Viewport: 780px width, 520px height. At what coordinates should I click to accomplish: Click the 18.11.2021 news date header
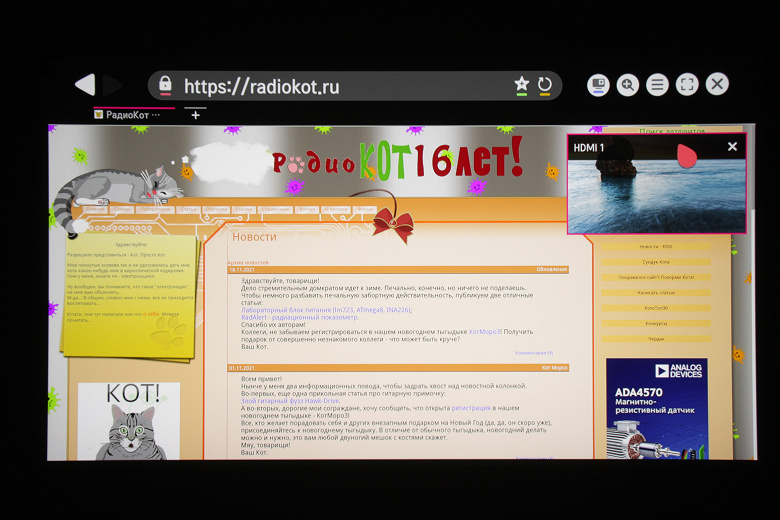pyautogui.click(x=242, y=270)
